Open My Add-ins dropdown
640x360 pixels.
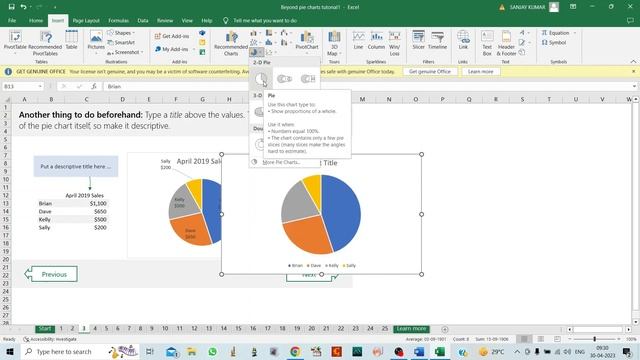[175, 49]
